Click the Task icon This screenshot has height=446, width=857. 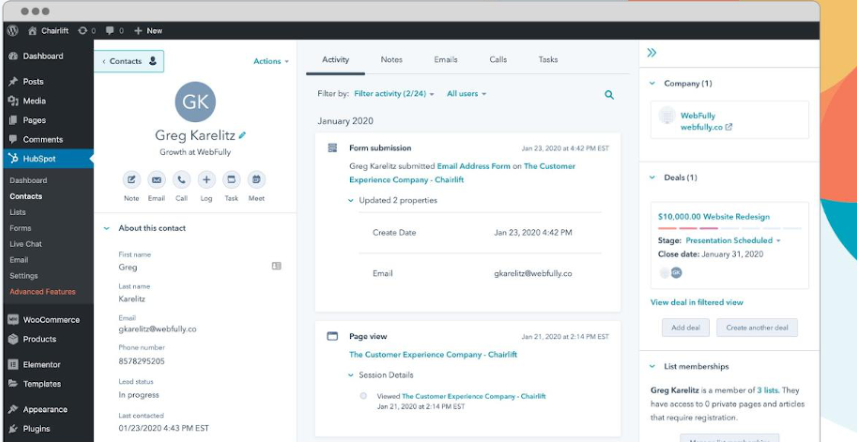(x=231, y=179)
